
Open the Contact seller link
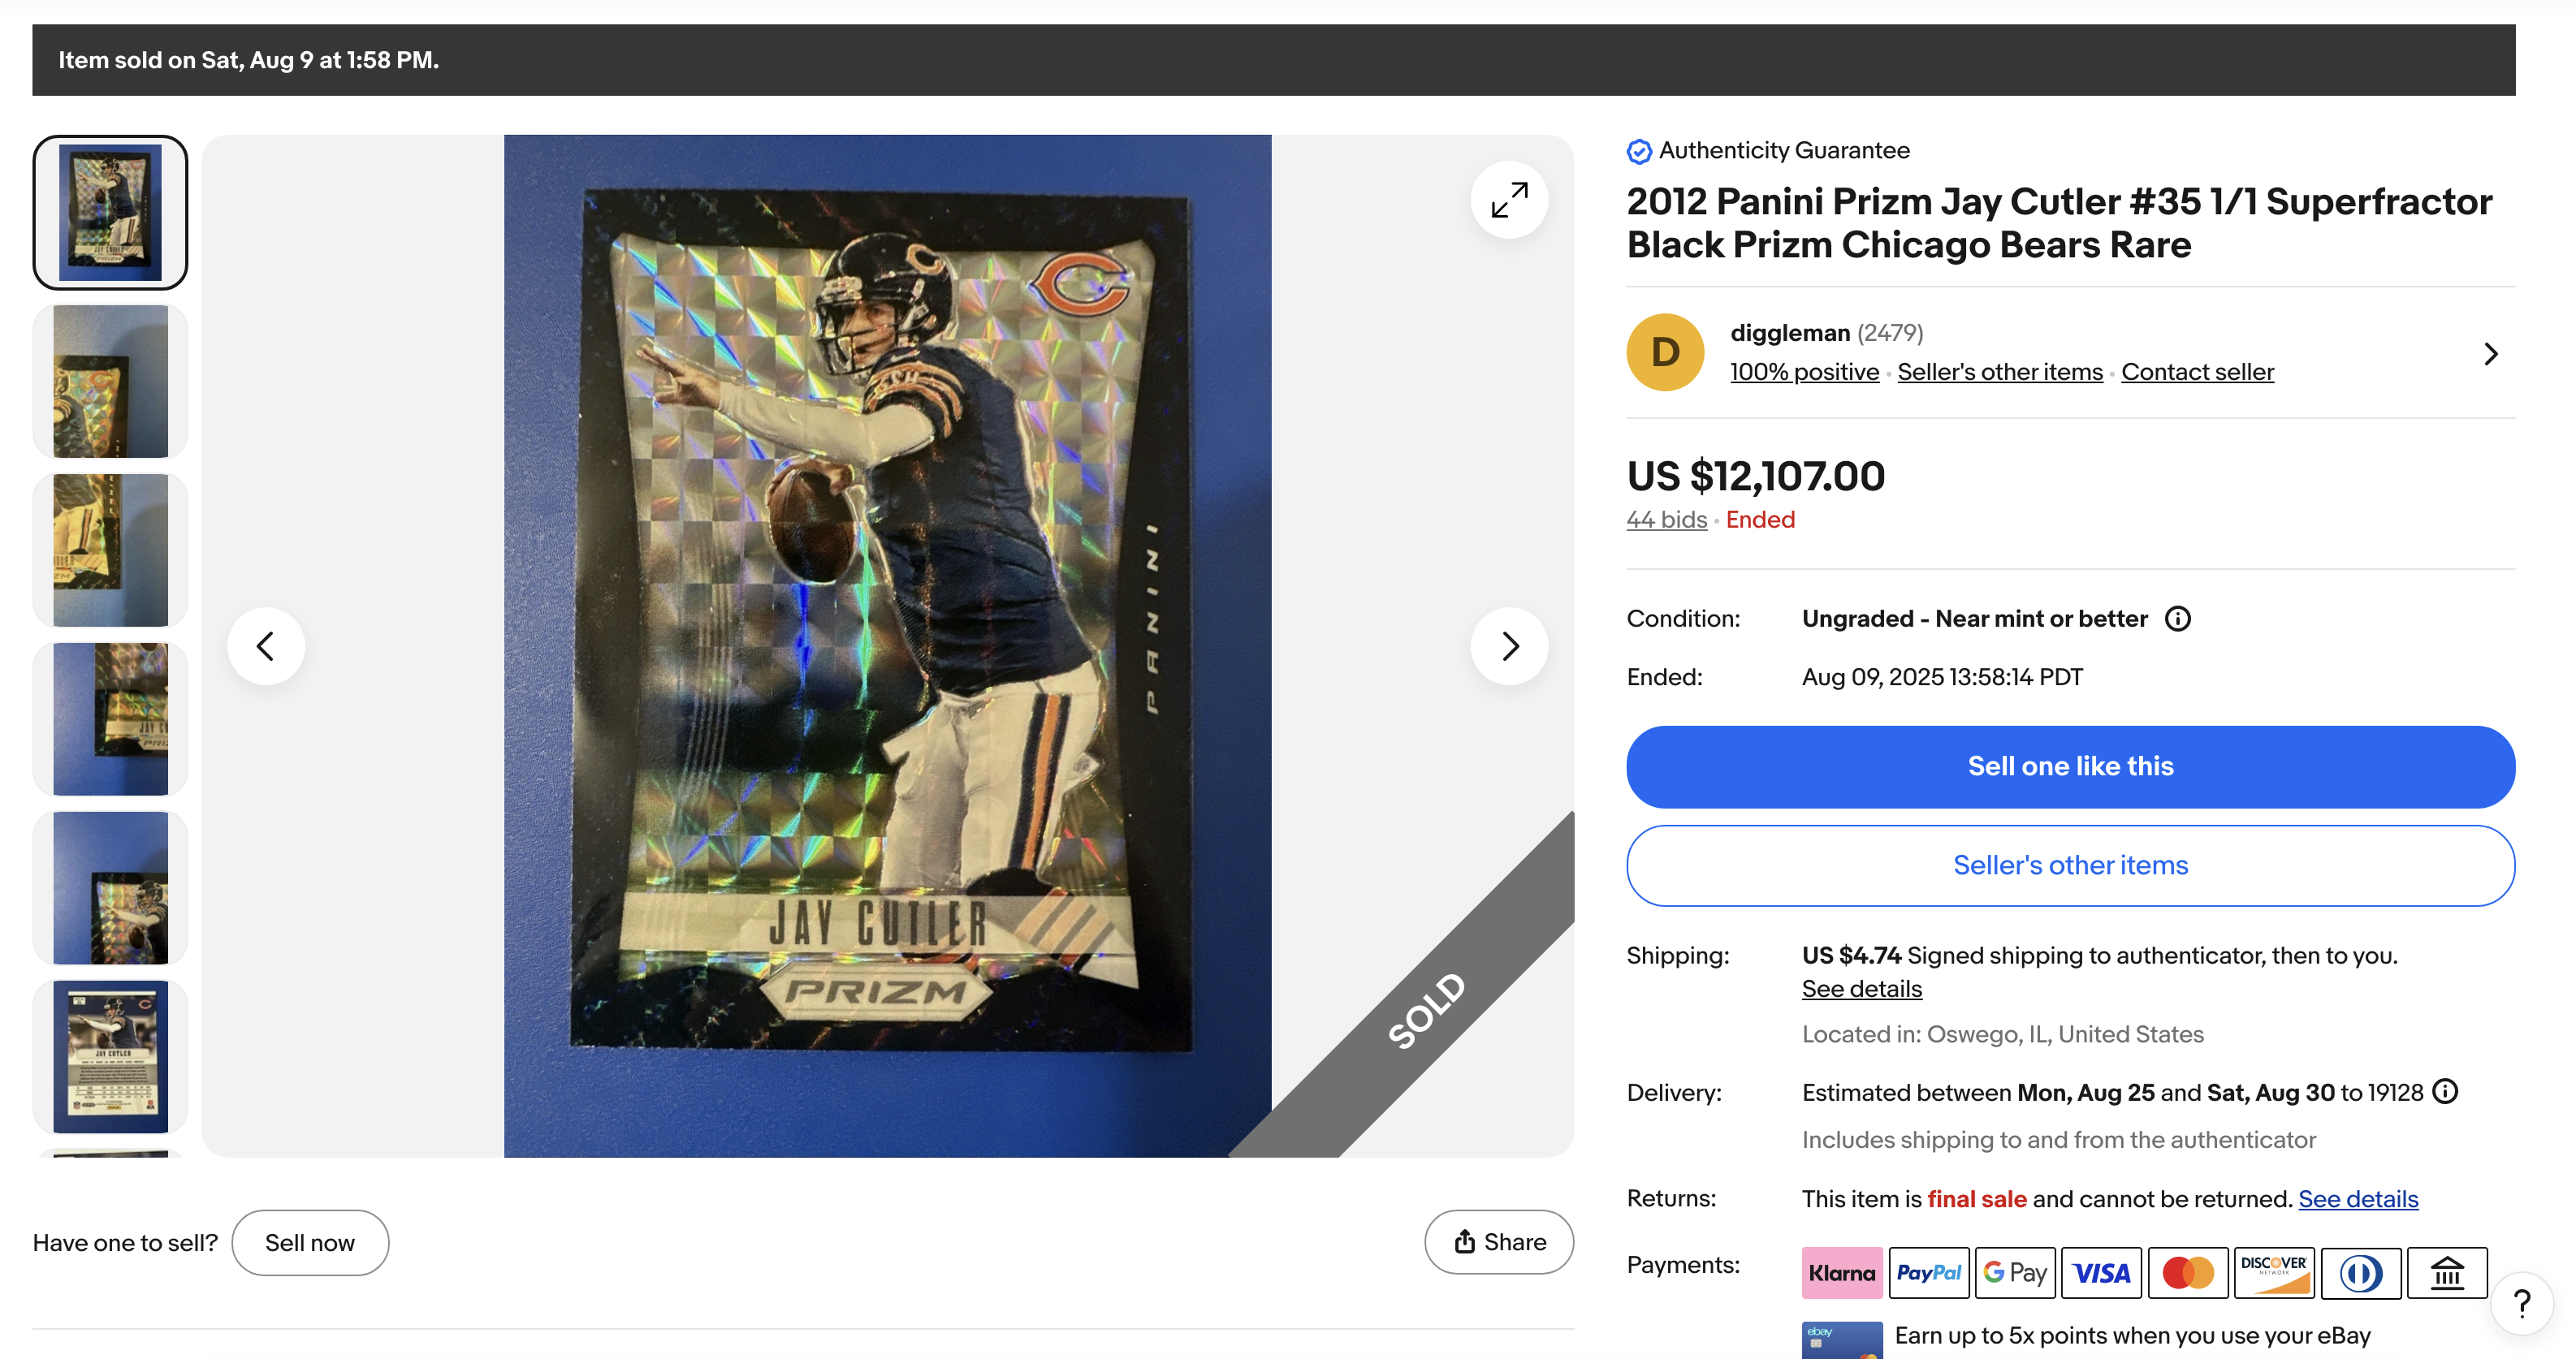(2197, 372)
